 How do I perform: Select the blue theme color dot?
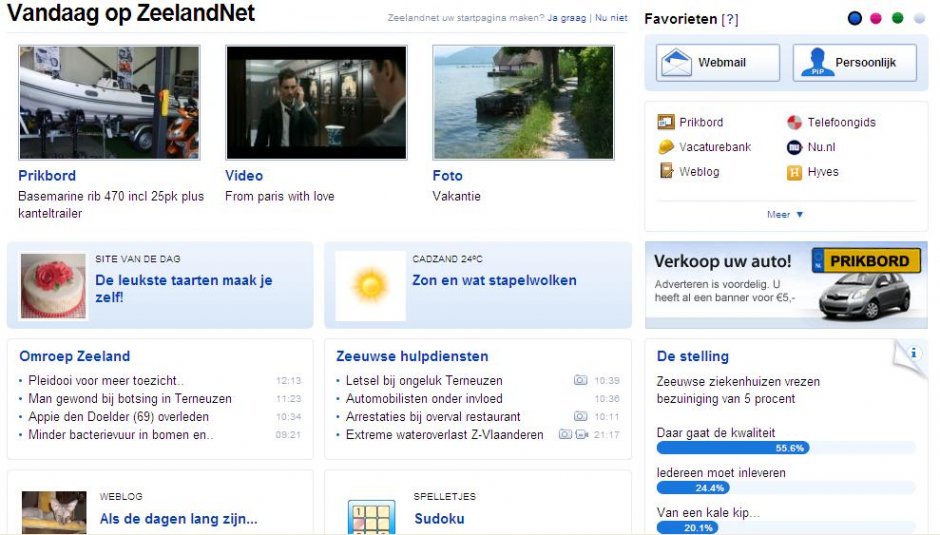point(855,19)
